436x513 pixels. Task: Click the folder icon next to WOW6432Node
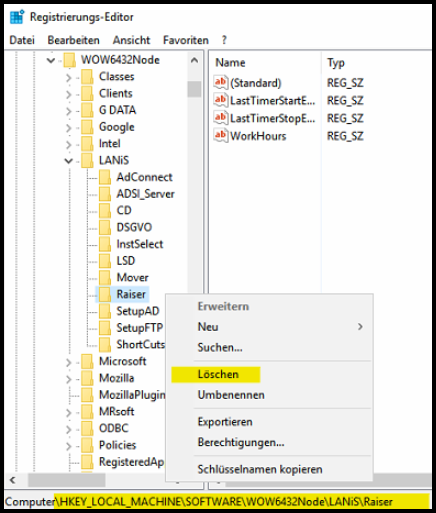70,60
